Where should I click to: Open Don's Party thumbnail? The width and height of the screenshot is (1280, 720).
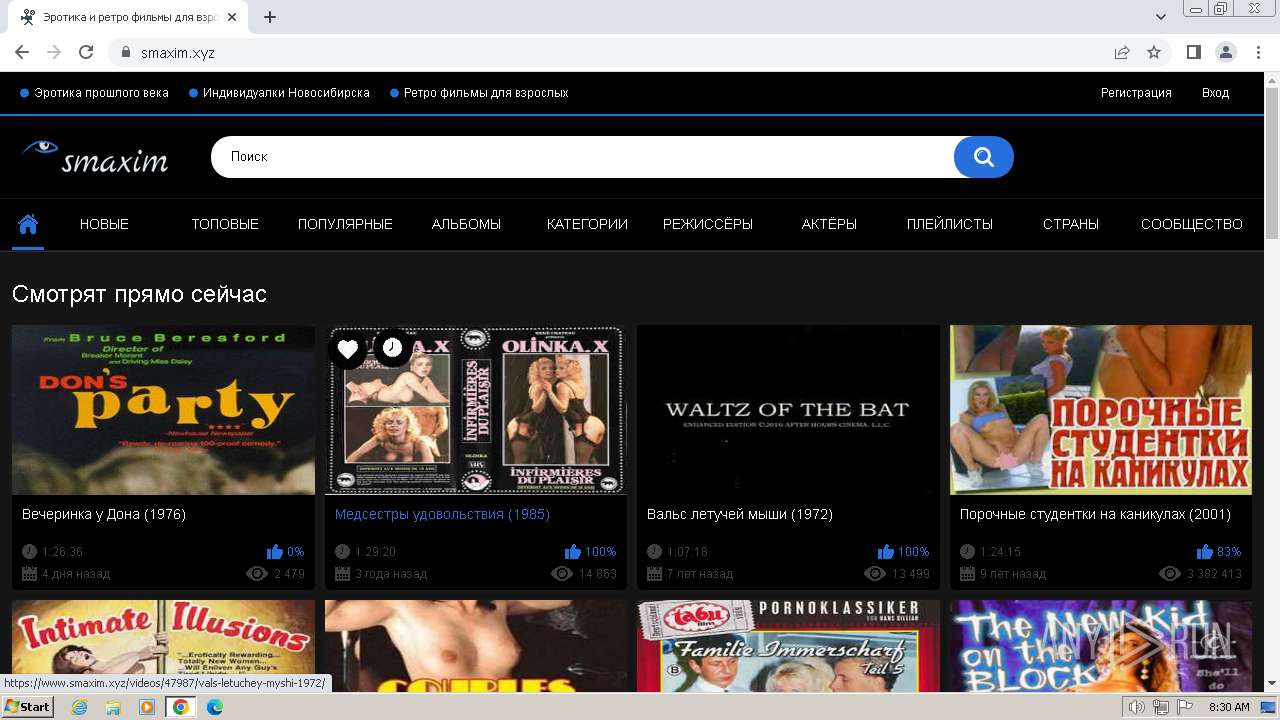point(163,410)
